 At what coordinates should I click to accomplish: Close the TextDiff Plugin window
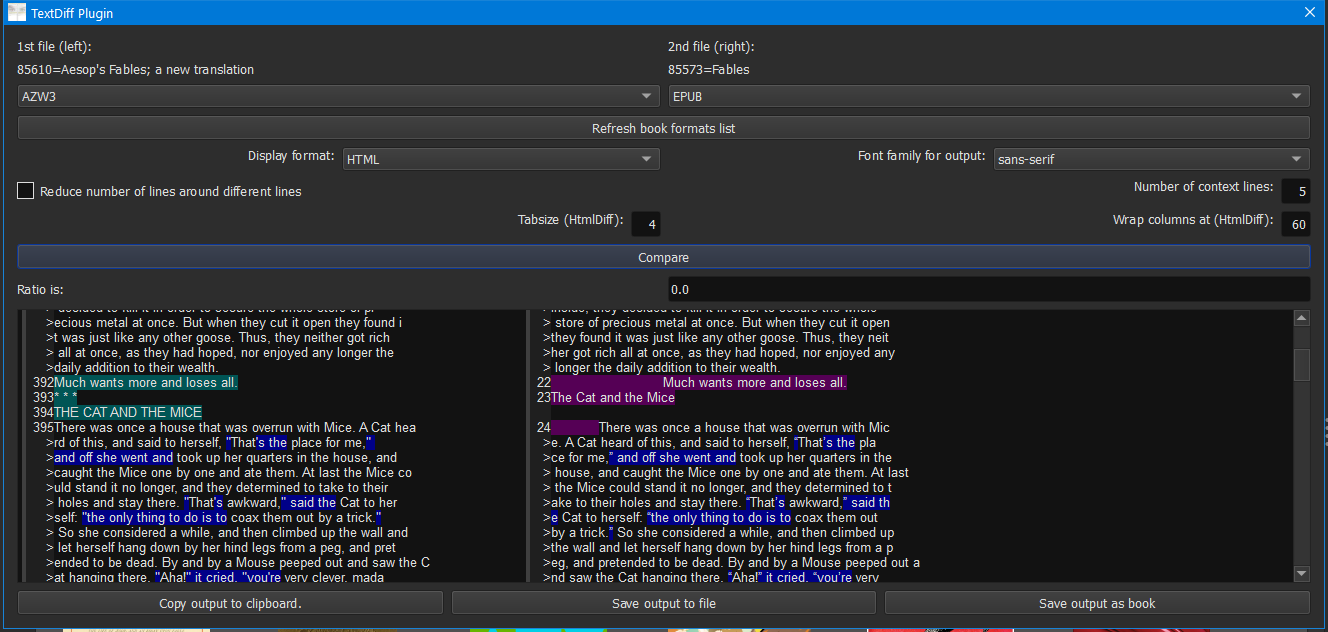pyautogui.click(x=1309, y=13)
